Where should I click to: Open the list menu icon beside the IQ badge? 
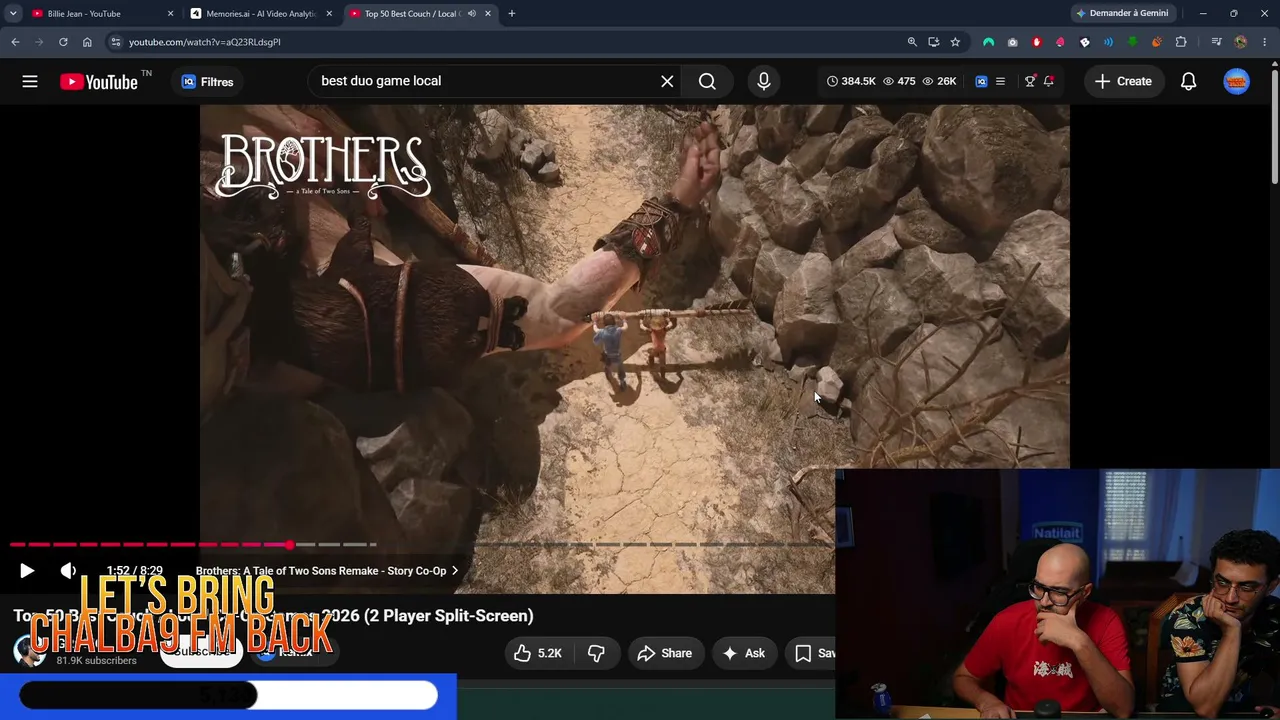pos(1000,81)
